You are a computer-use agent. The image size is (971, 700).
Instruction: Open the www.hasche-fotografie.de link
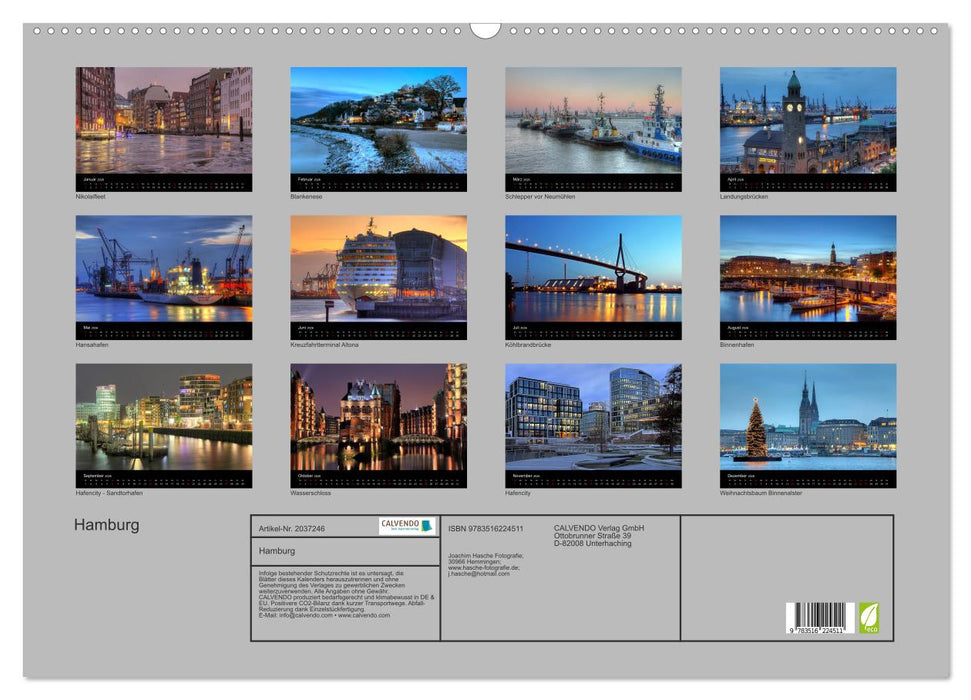(x=485, y=567)
